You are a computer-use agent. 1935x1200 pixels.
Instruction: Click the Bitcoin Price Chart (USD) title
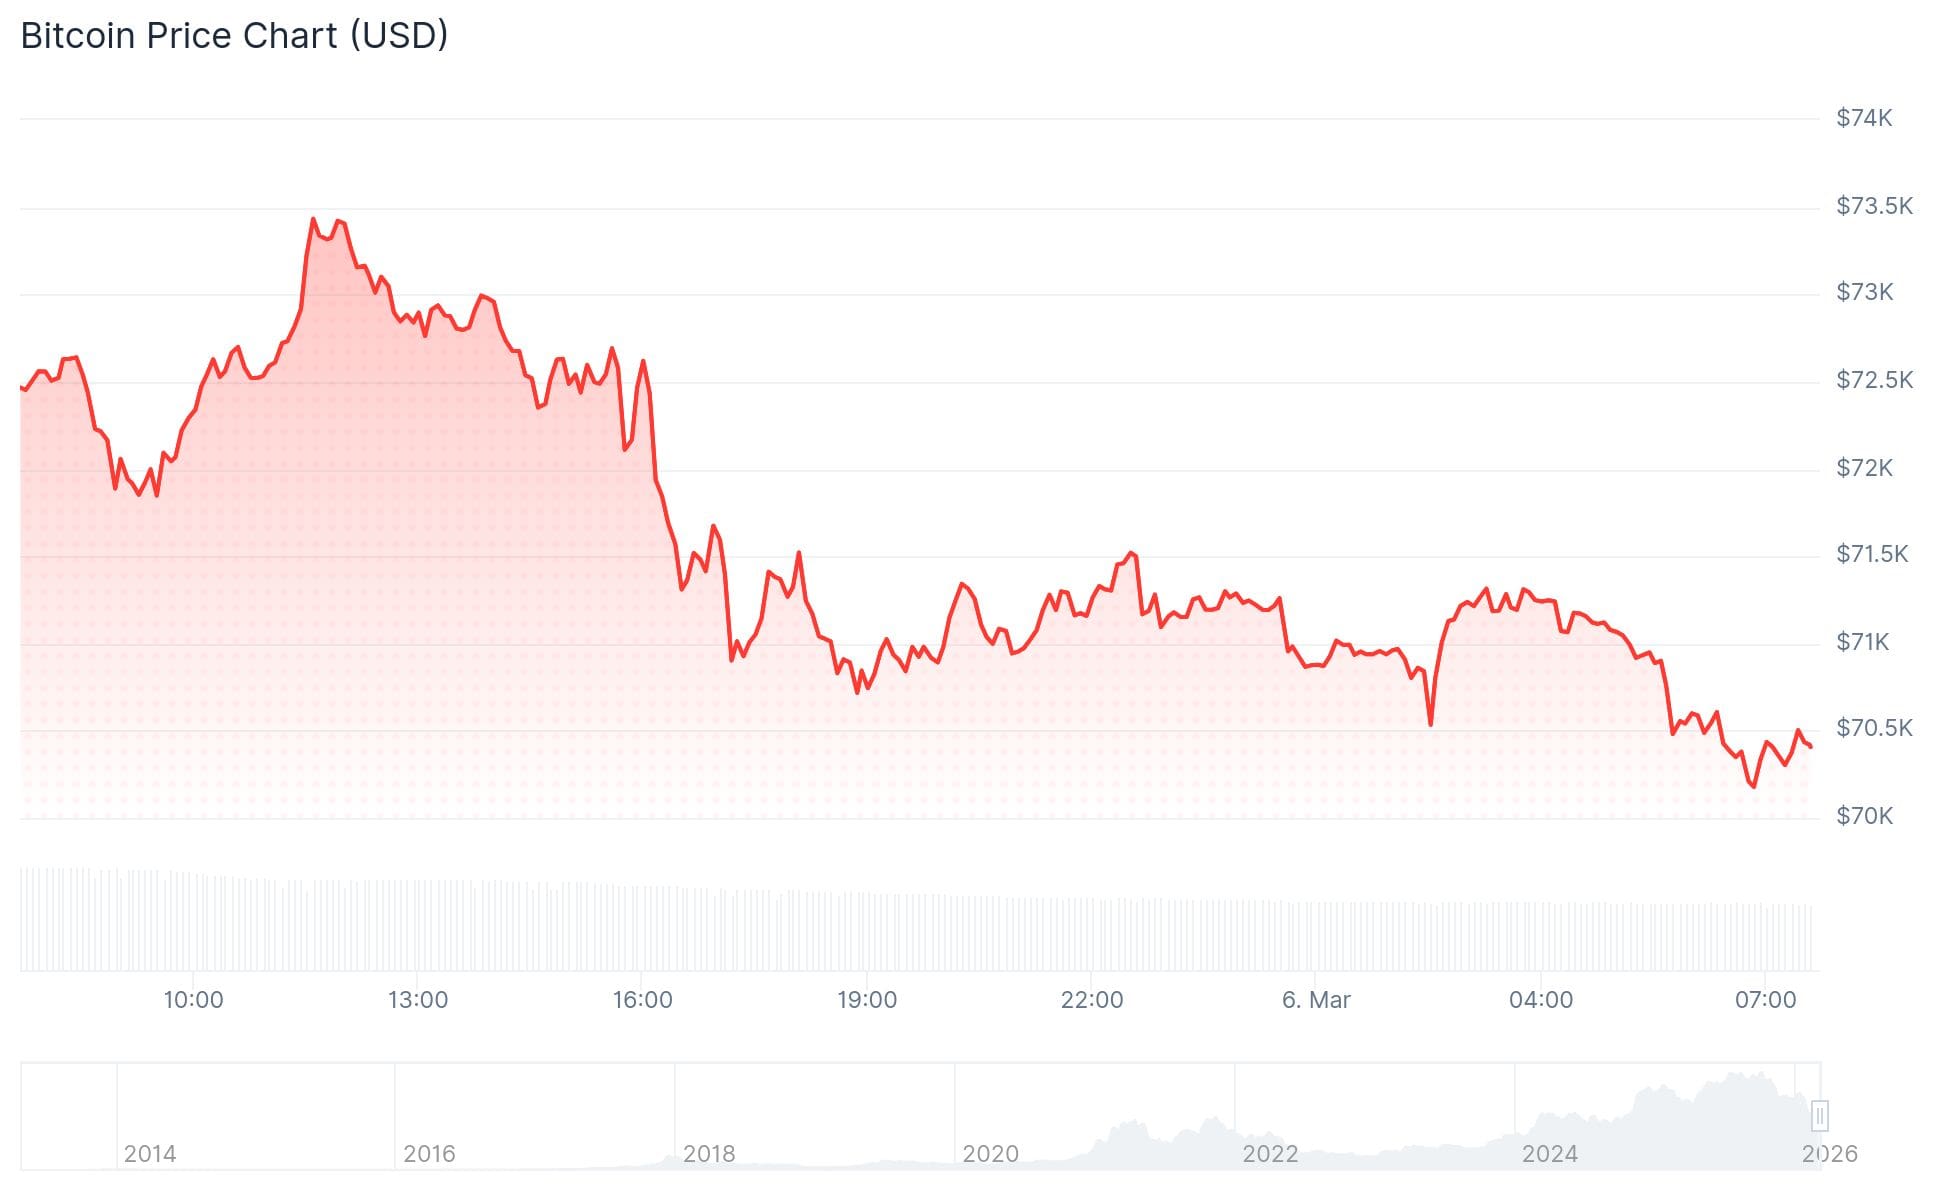(234, 36)
